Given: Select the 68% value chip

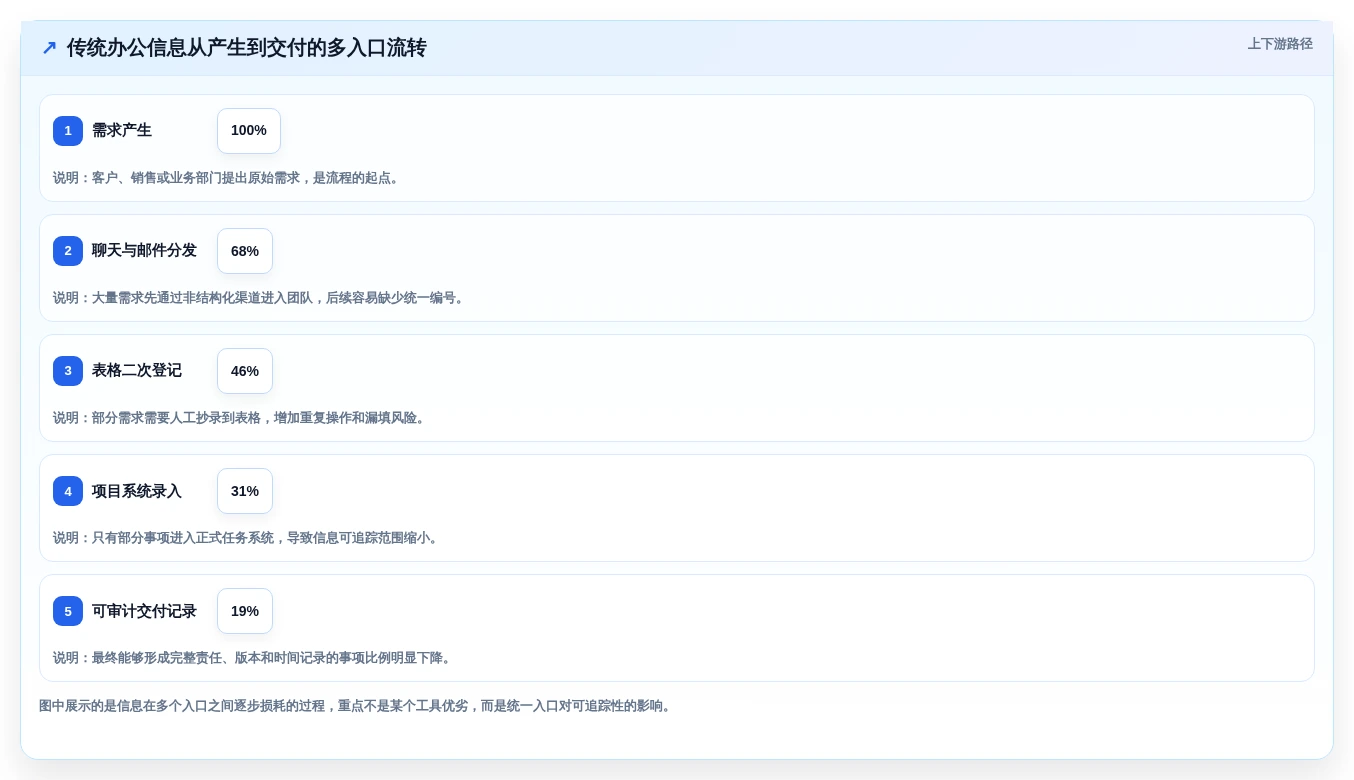Looking at the screenshot, I should click(x=245, y=251).
